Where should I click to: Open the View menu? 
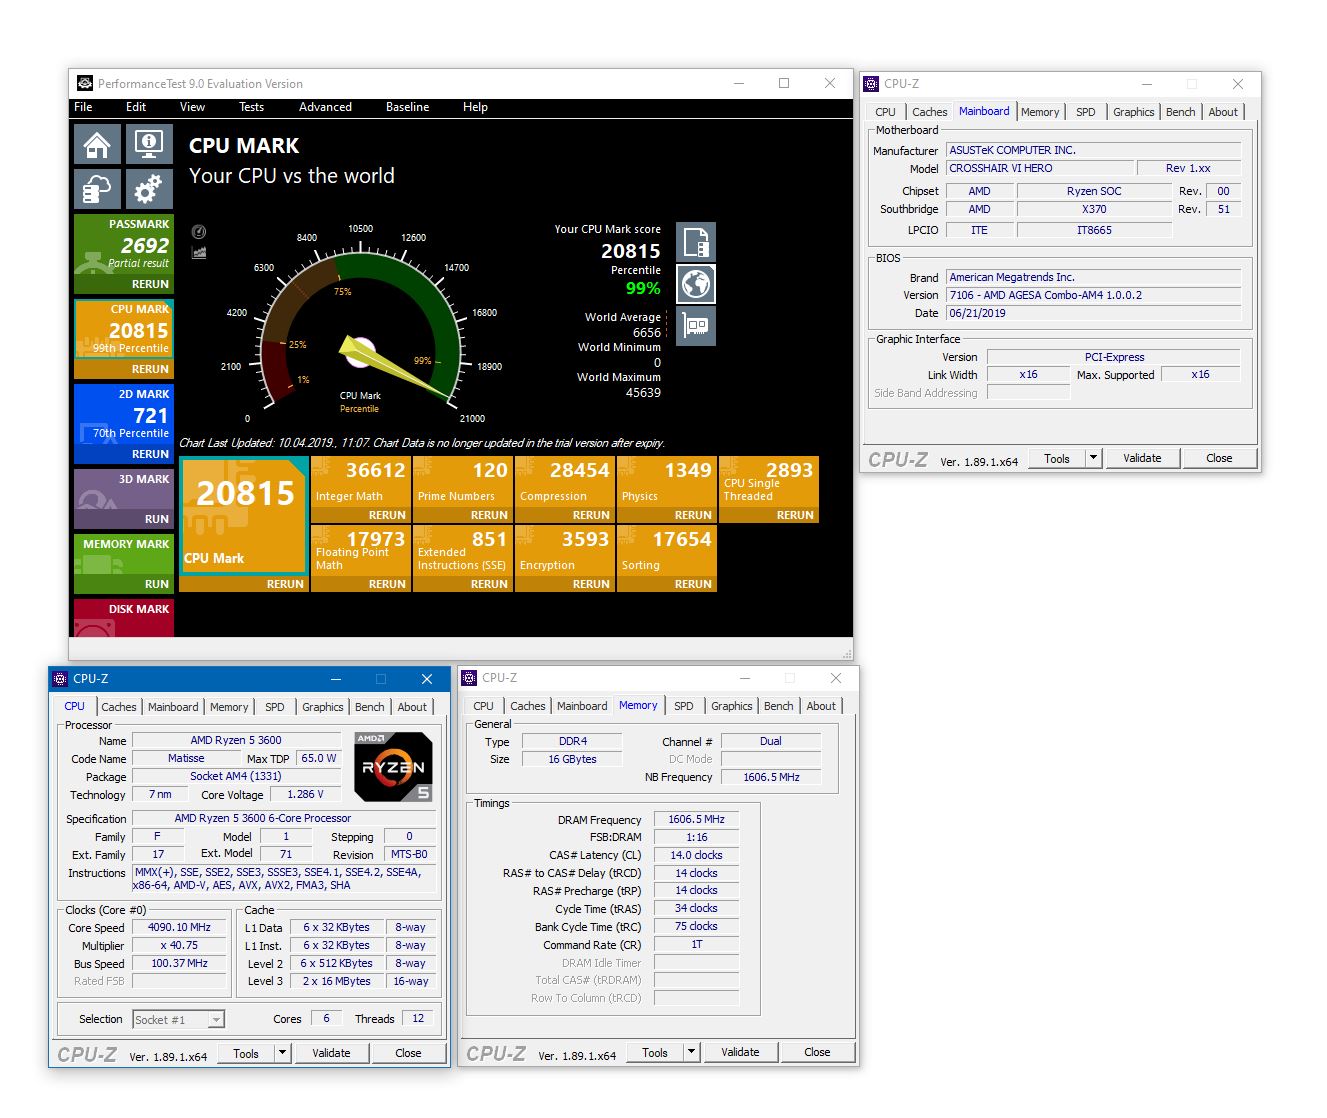click(192, 107)
